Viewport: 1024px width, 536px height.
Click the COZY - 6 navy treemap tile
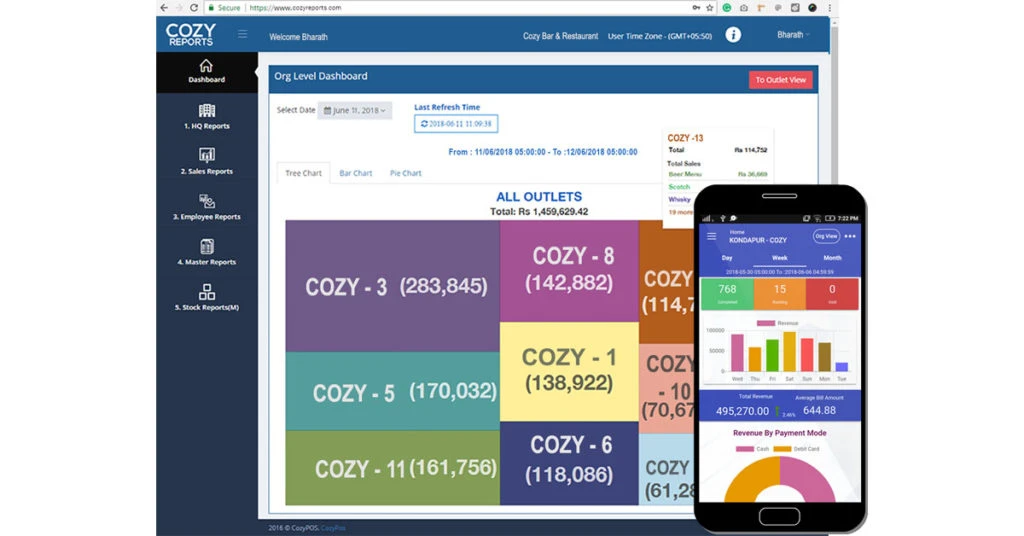click(x=569, y=463)
